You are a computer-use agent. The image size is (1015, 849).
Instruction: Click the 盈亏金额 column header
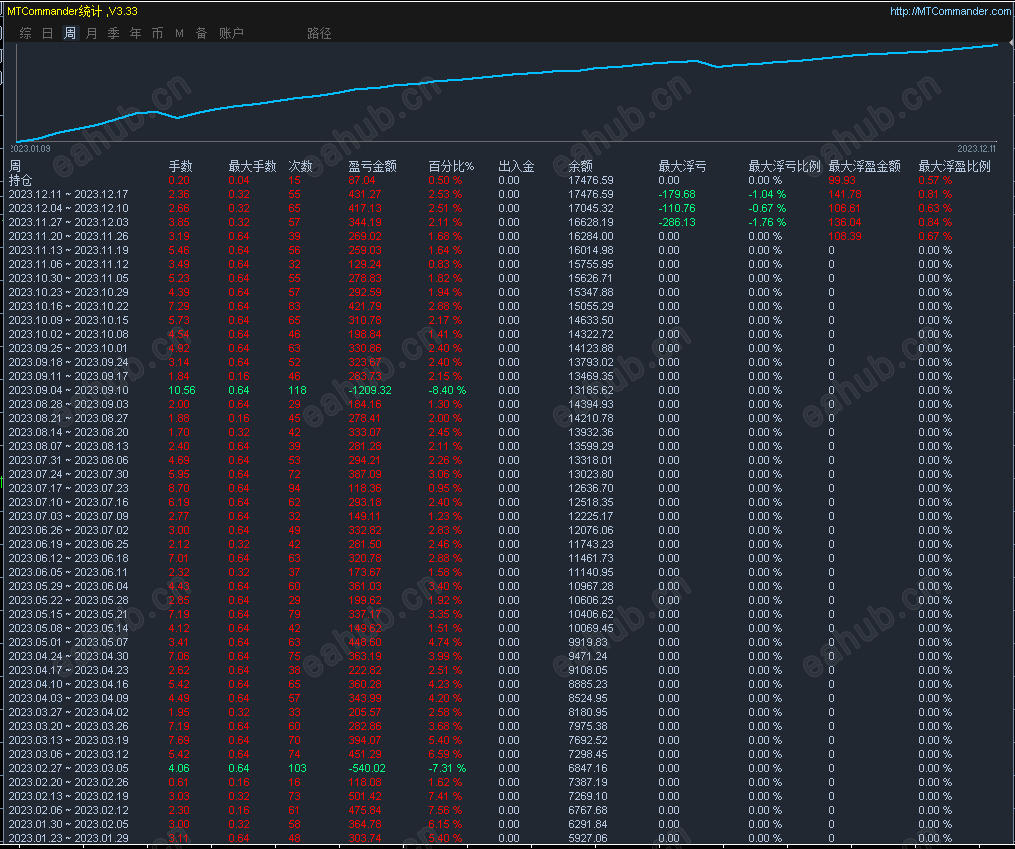pos(372,166)
